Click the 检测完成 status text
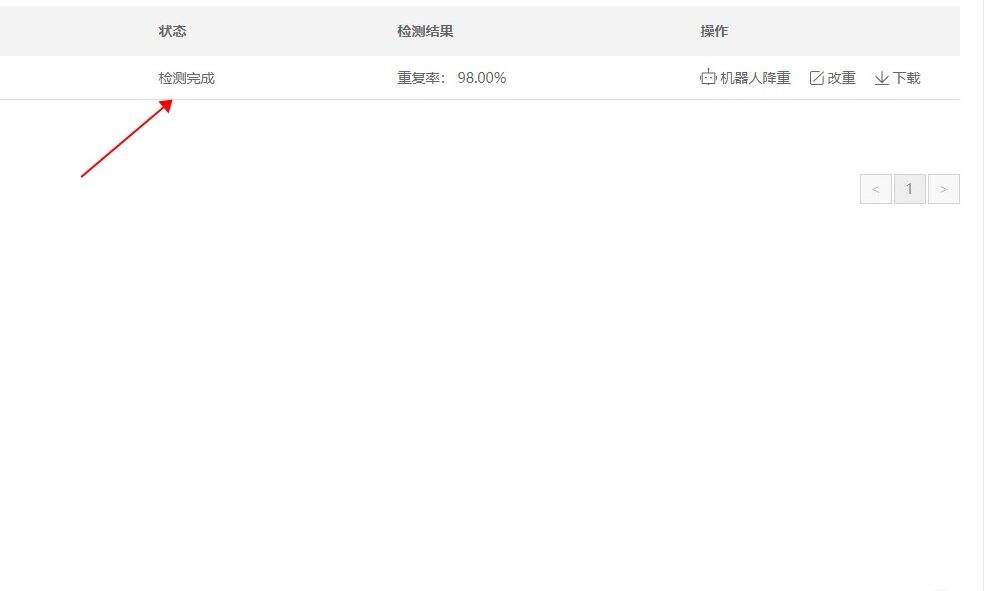The width and height of the screenshot is (984, 591). (186, 78)
